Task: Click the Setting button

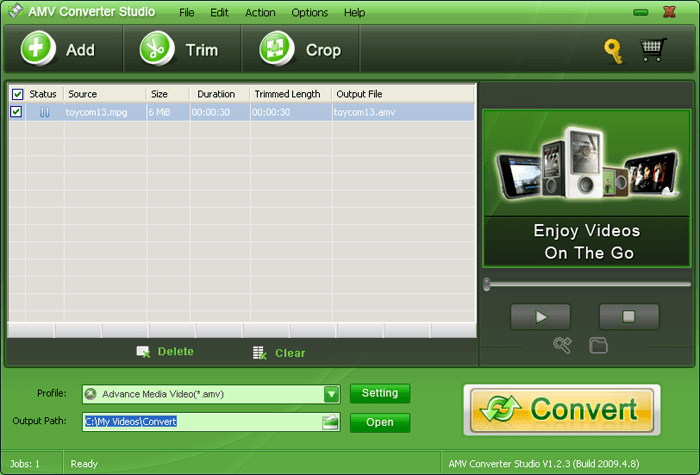Action: click(379, 393)
